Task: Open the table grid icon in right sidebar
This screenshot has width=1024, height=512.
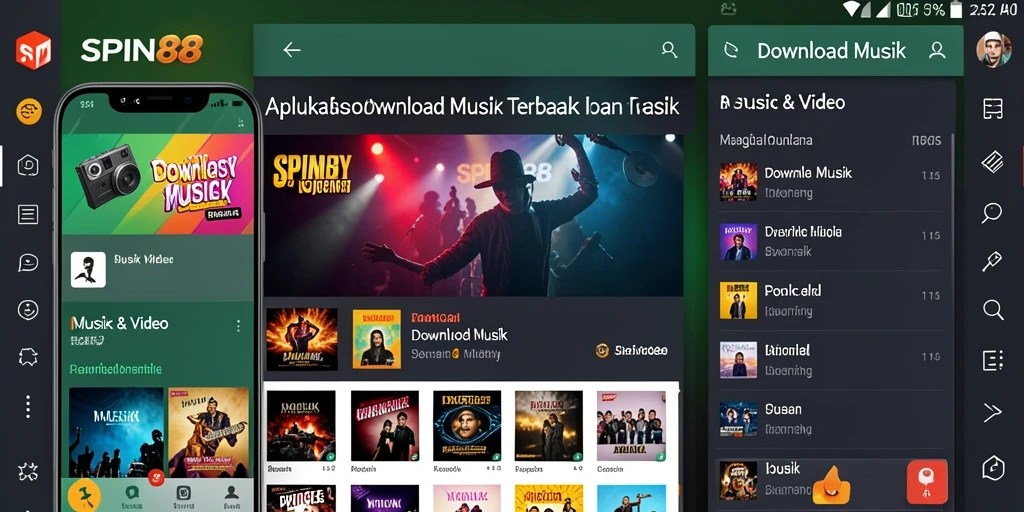Action: coord(993,109)
